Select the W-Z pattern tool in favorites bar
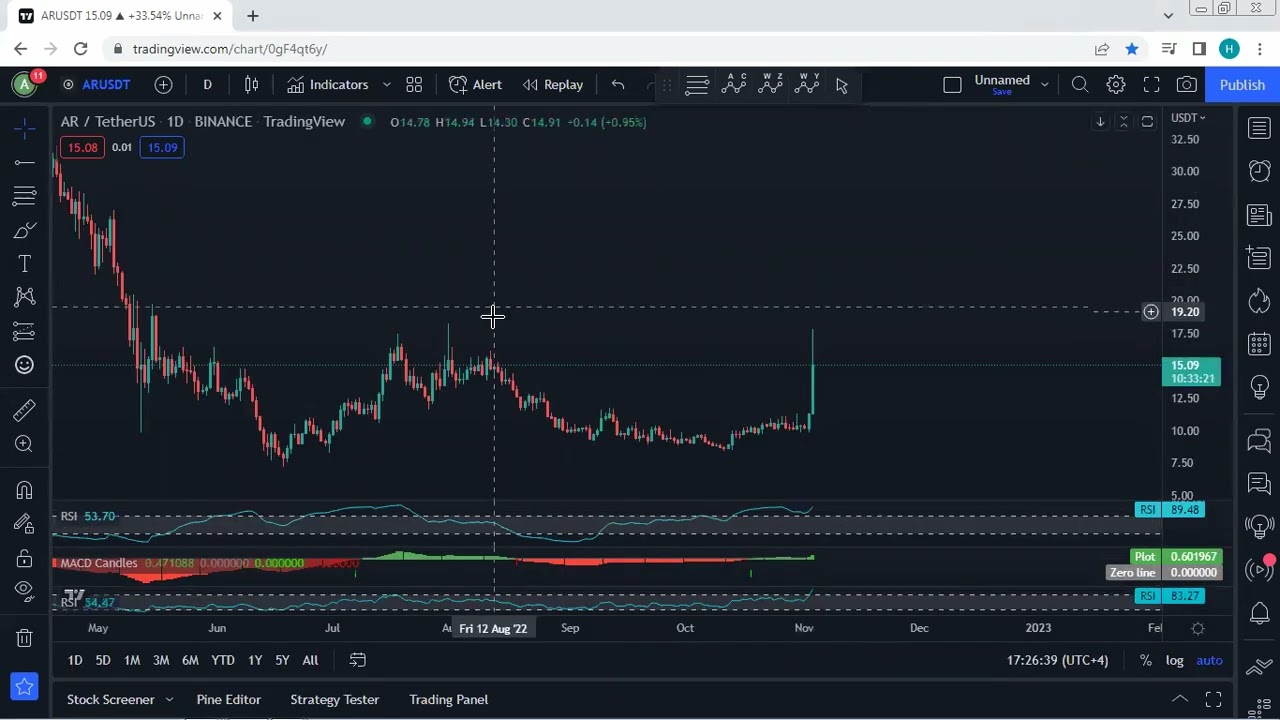This screenshot has height=720, width=1280. (x=771, y=84)
